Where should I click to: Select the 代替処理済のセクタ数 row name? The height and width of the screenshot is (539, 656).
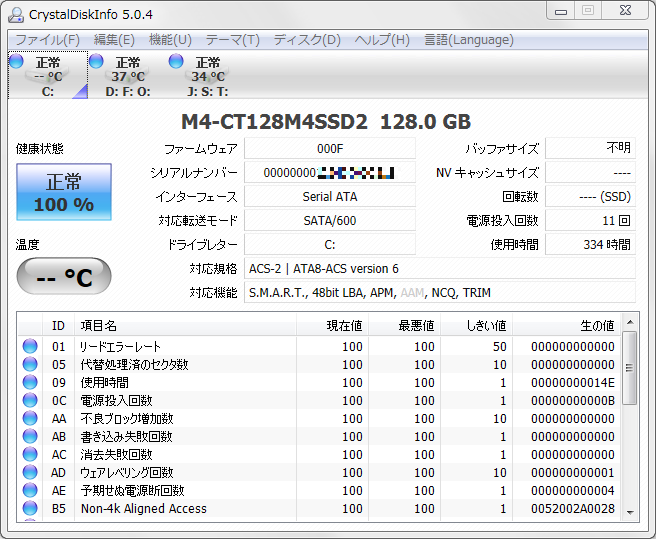(134, 364)
